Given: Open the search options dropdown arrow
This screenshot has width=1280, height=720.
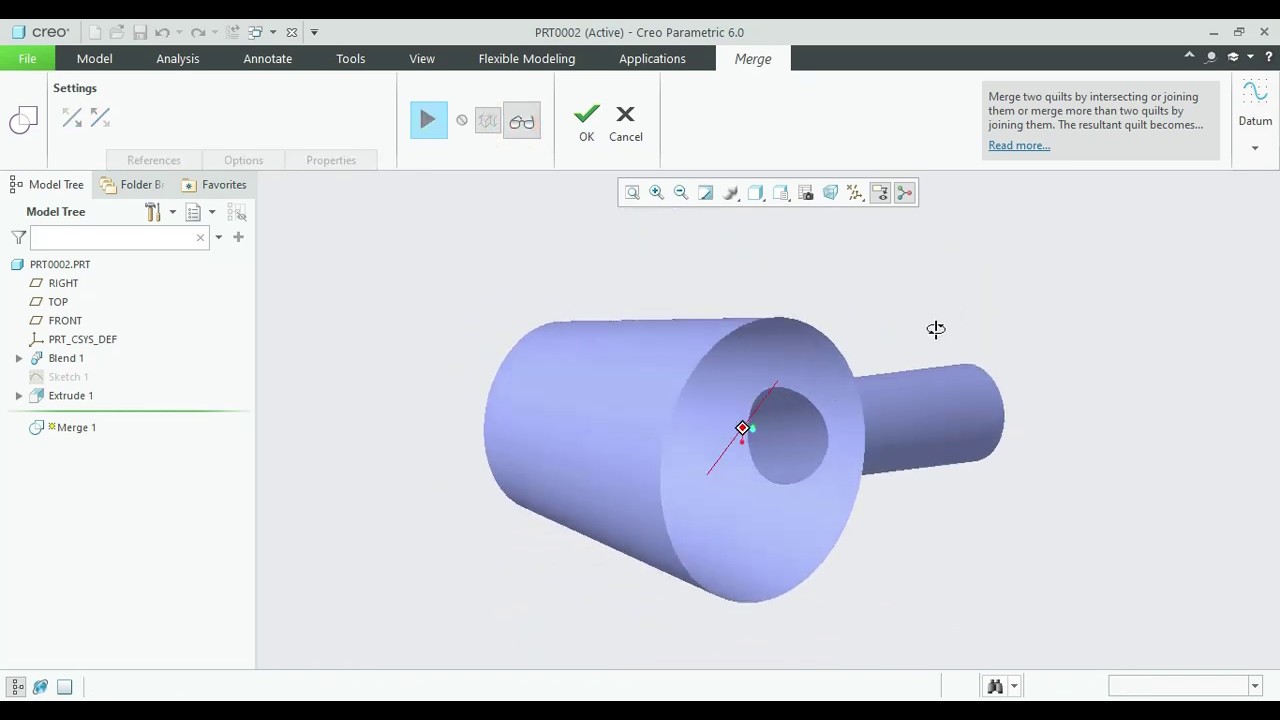Looking at the screenshot, I should [x=219, y=237].
